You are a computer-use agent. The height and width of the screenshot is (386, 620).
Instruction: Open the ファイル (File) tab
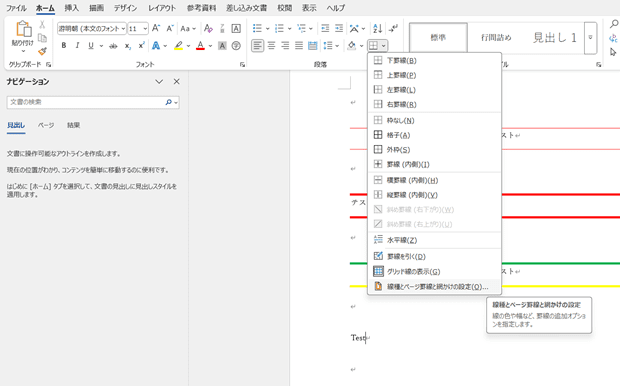coord(16,8)
